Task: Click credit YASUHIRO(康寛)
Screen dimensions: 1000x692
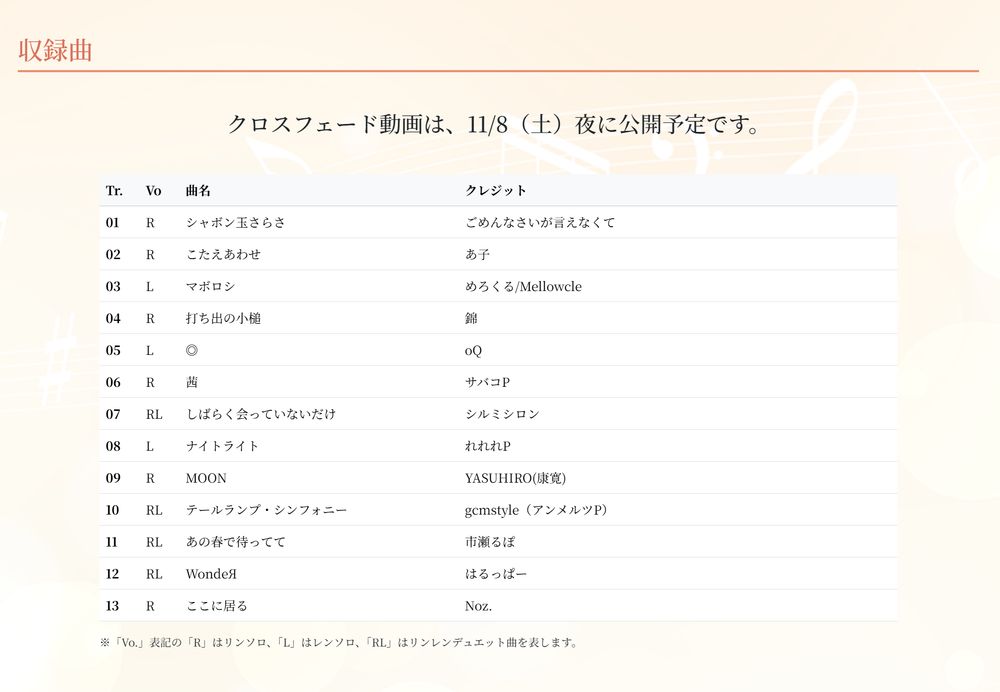Action: [515, 478]
